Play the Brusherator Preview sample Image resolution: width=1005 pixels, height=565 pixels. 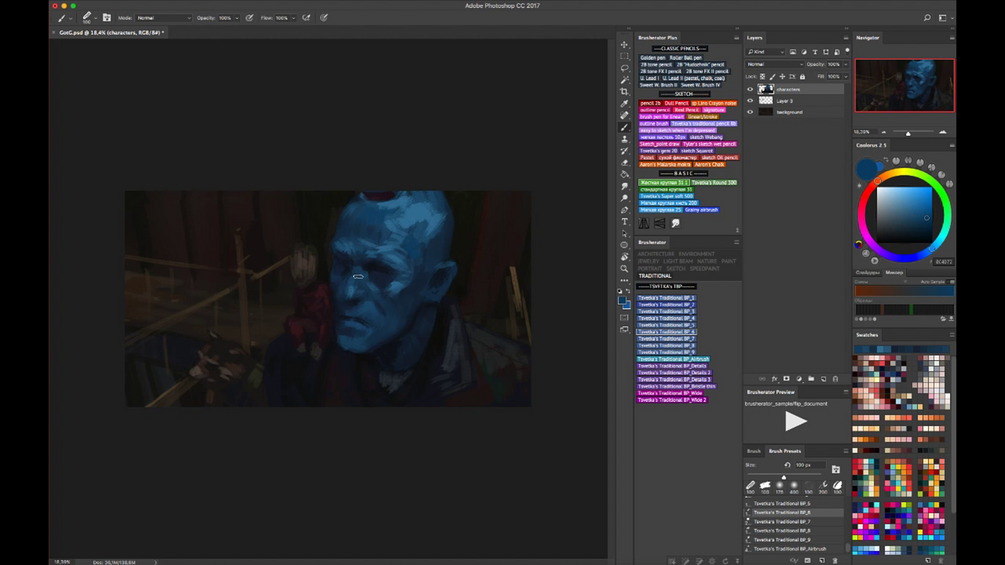794,421
